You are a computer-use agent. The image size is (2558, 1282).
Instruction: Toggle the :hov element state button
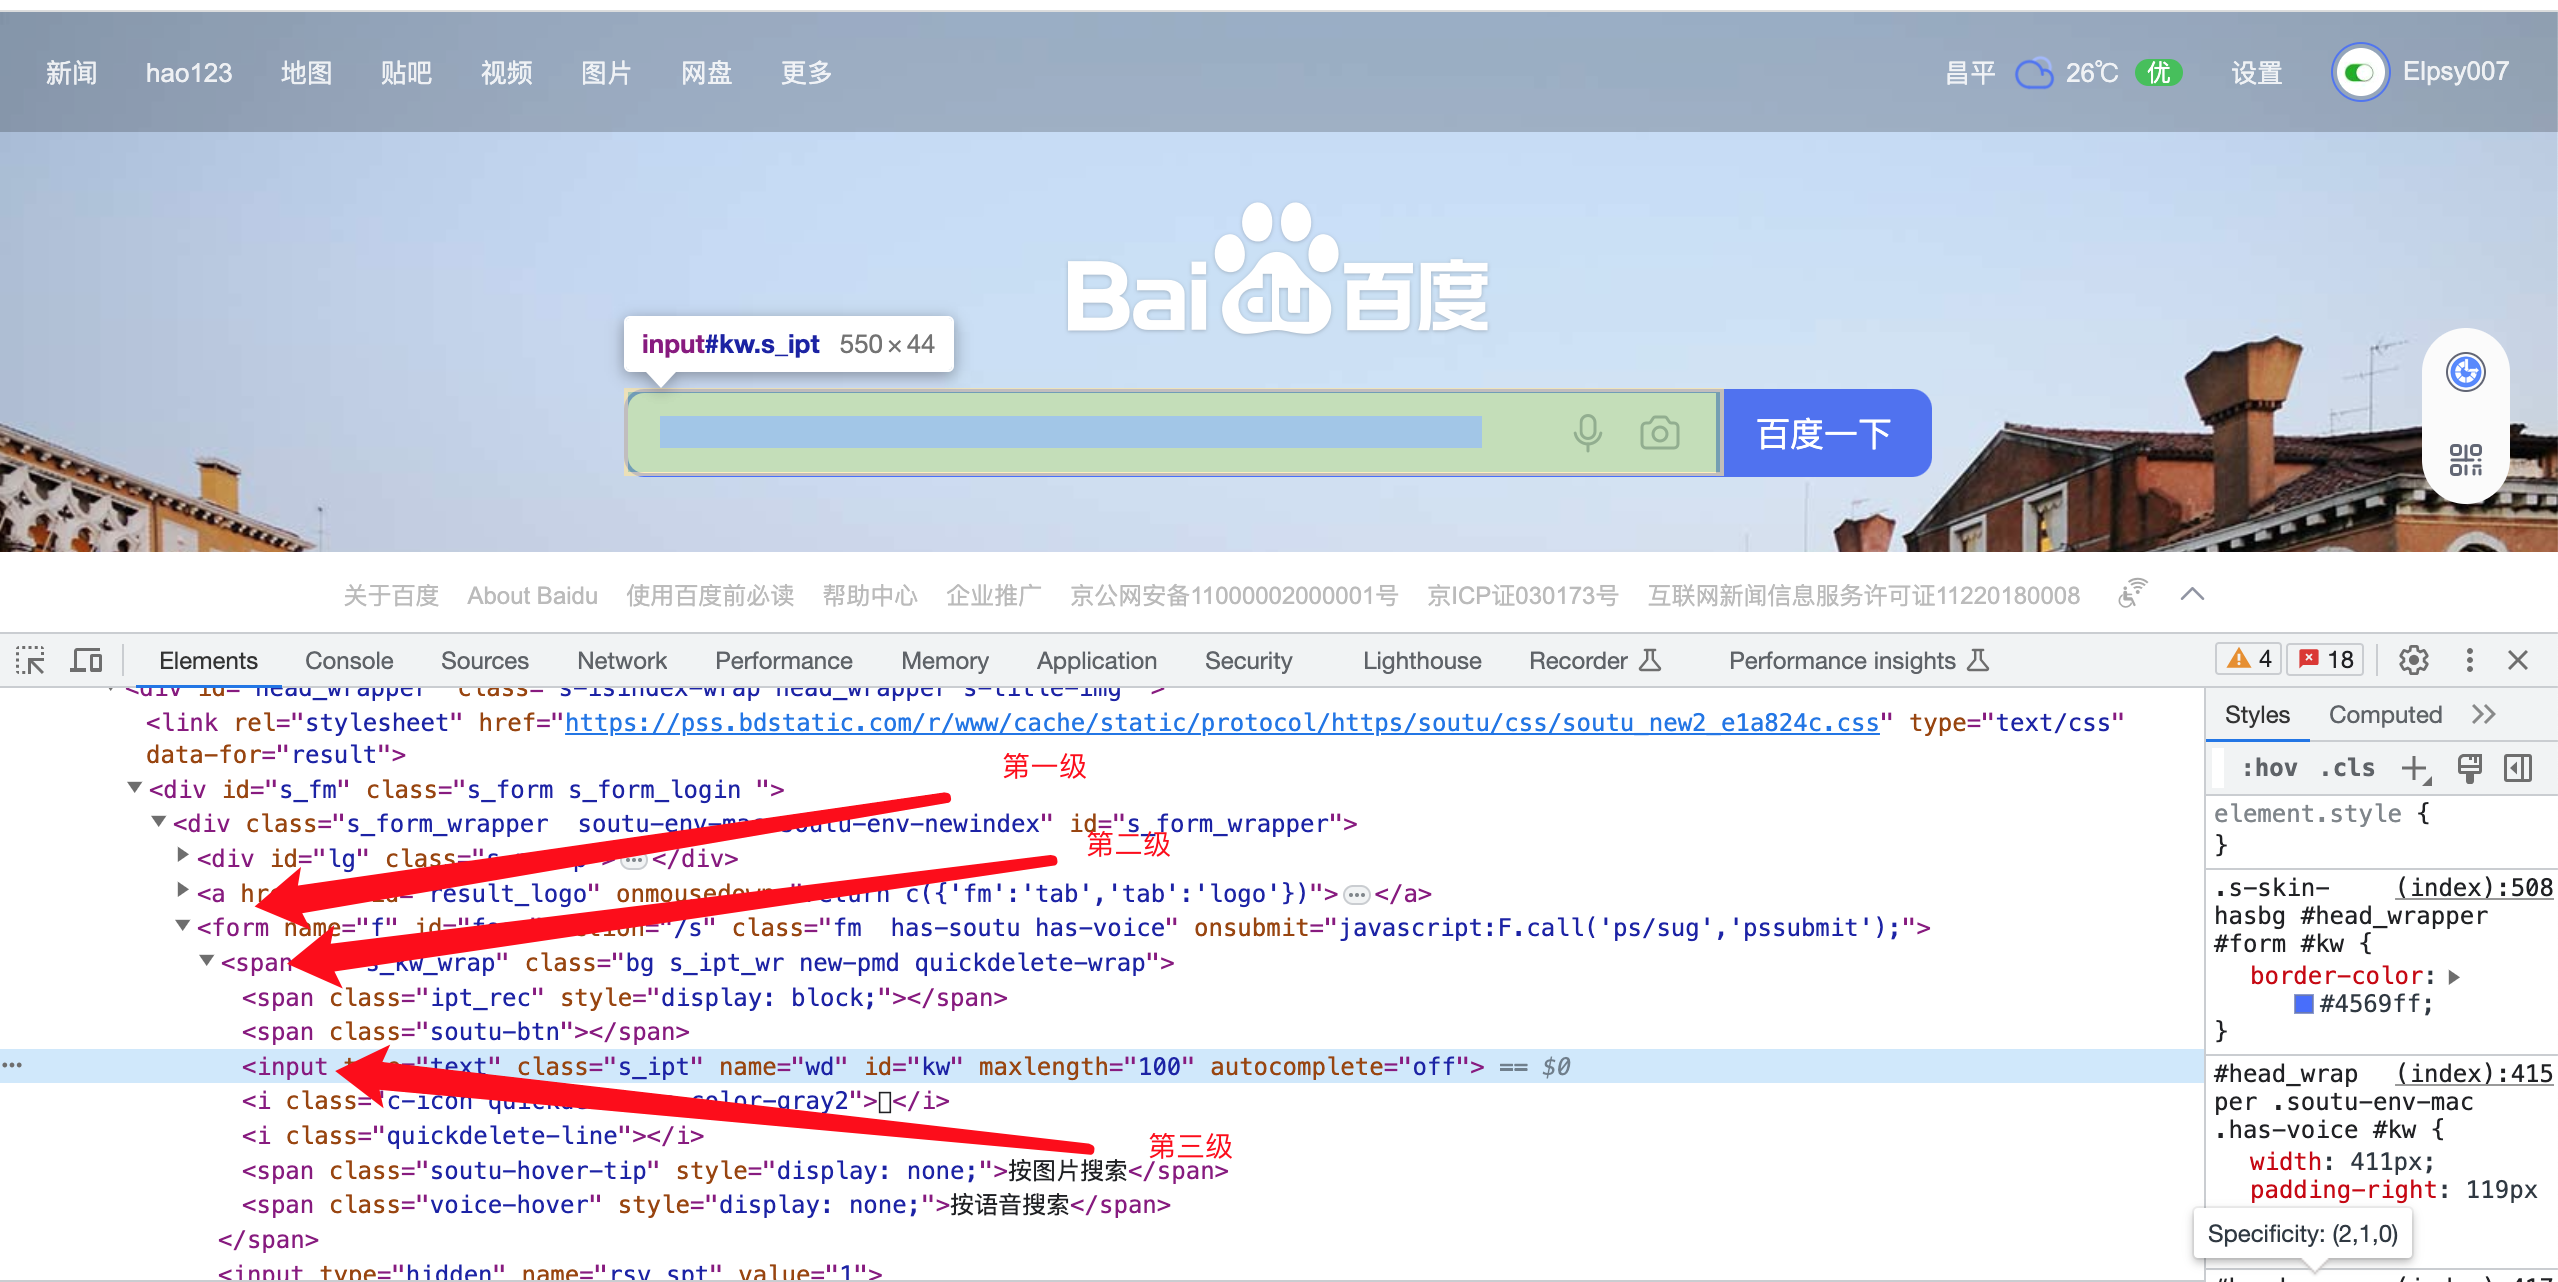click(2269, 768)
